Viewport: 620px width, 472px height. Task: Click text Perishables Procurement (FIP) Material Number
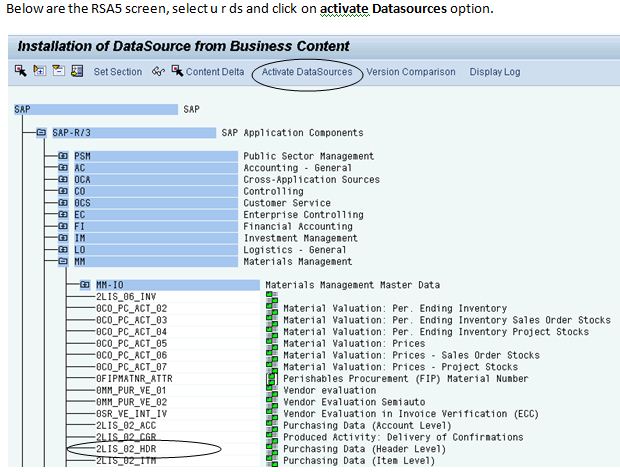pos(406,379)
